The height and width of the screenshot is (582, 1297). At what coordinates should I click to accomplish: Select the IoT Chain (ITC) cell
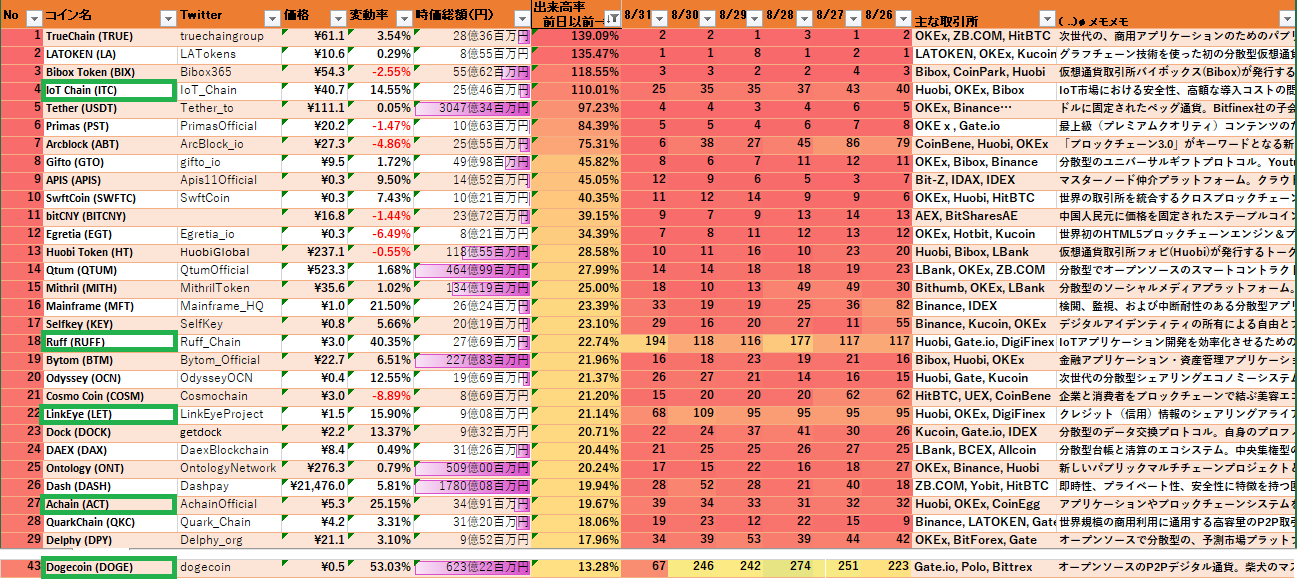click(109, 90)
